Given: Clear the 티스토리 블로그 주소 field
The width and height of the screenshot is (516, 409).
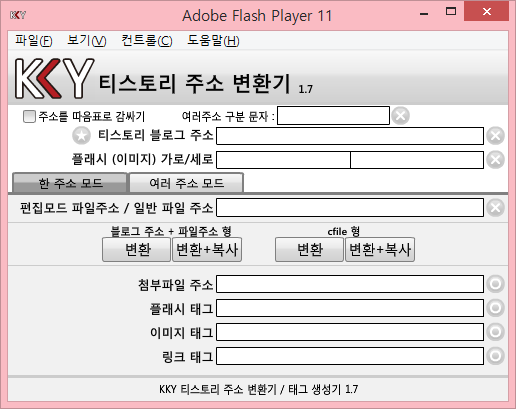Looking at the screenshot, I should click(x=495, y=136).
